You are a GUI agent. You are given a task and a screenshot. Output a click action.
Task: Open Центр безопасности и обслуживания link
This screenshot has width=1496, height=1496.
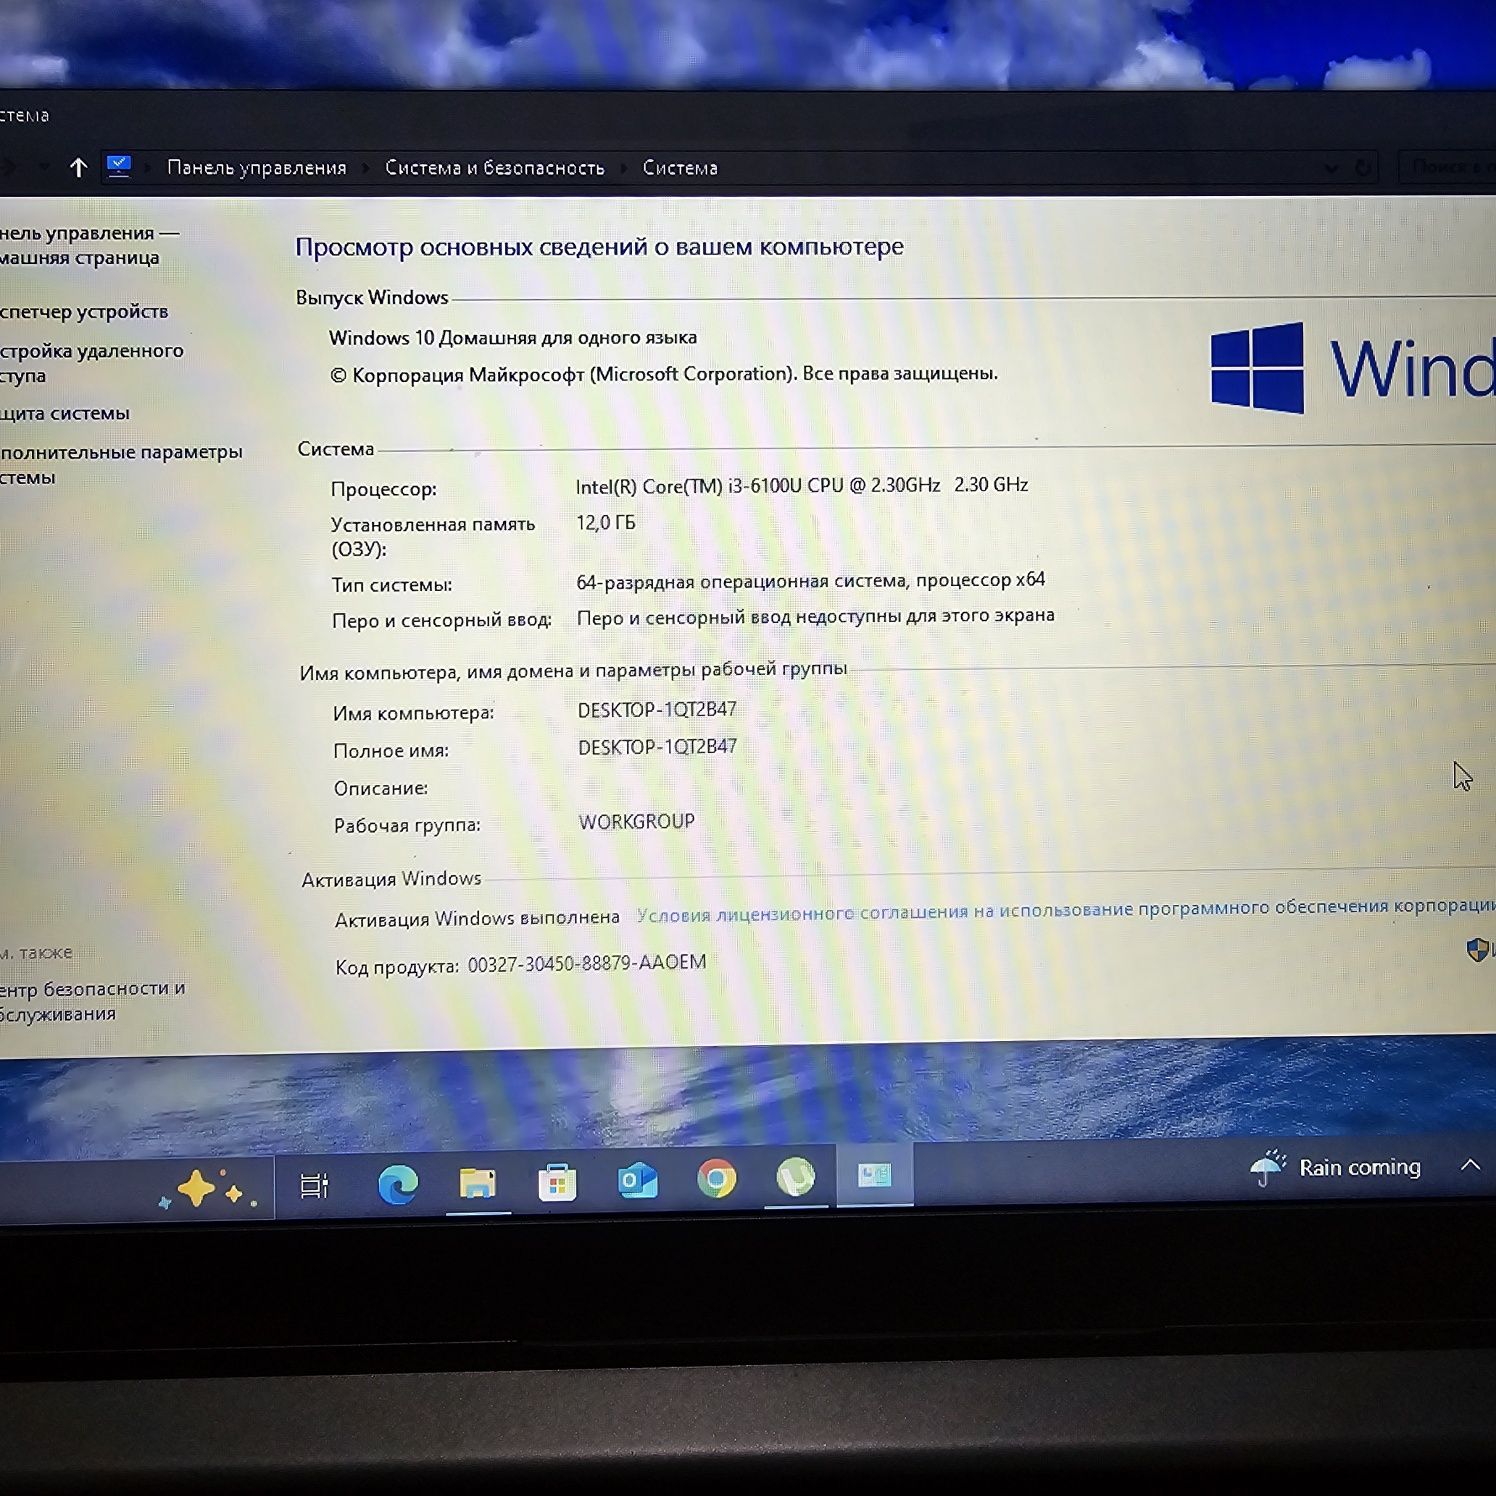(92, 1001)
